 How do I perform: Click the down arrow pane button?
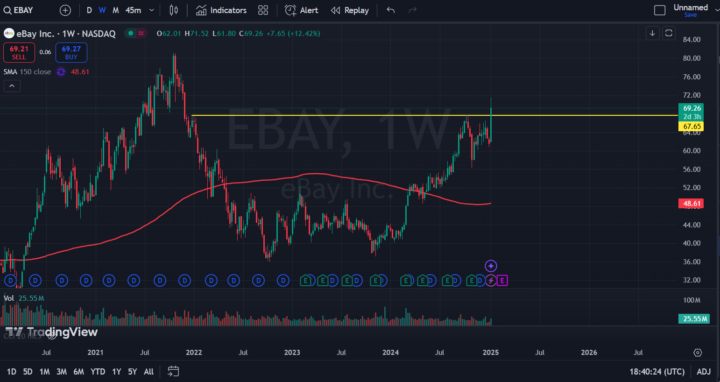(652, 33)
